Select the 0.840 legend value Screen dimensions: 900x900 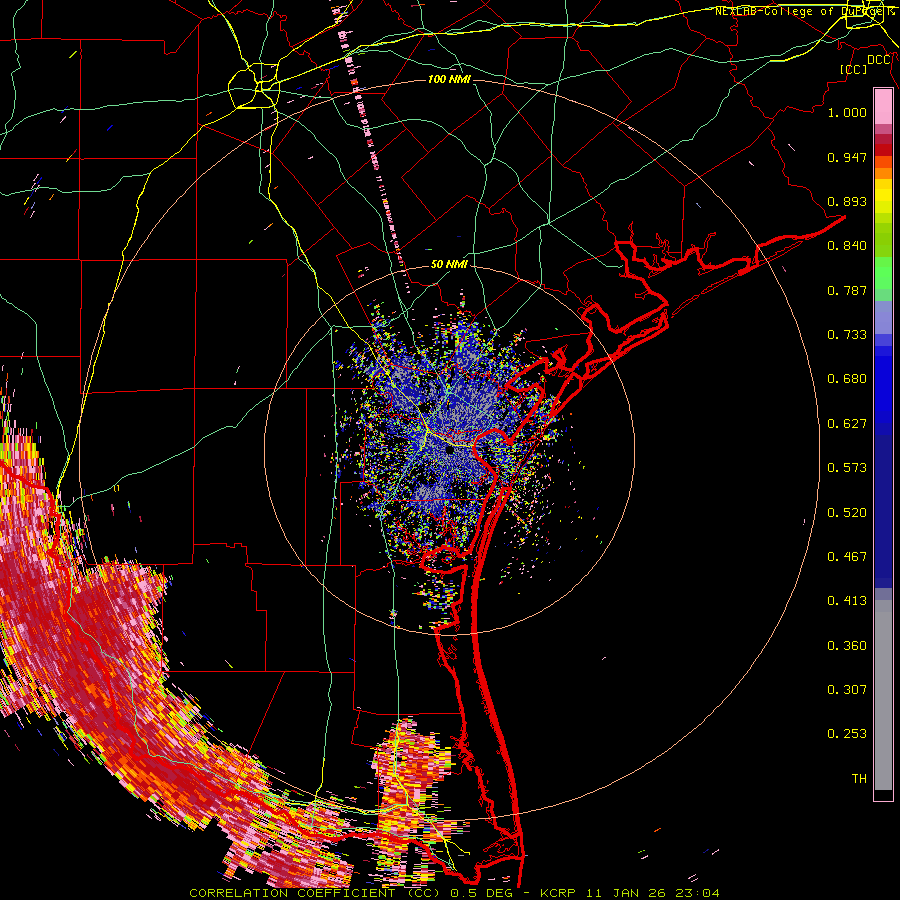point(847,246)
